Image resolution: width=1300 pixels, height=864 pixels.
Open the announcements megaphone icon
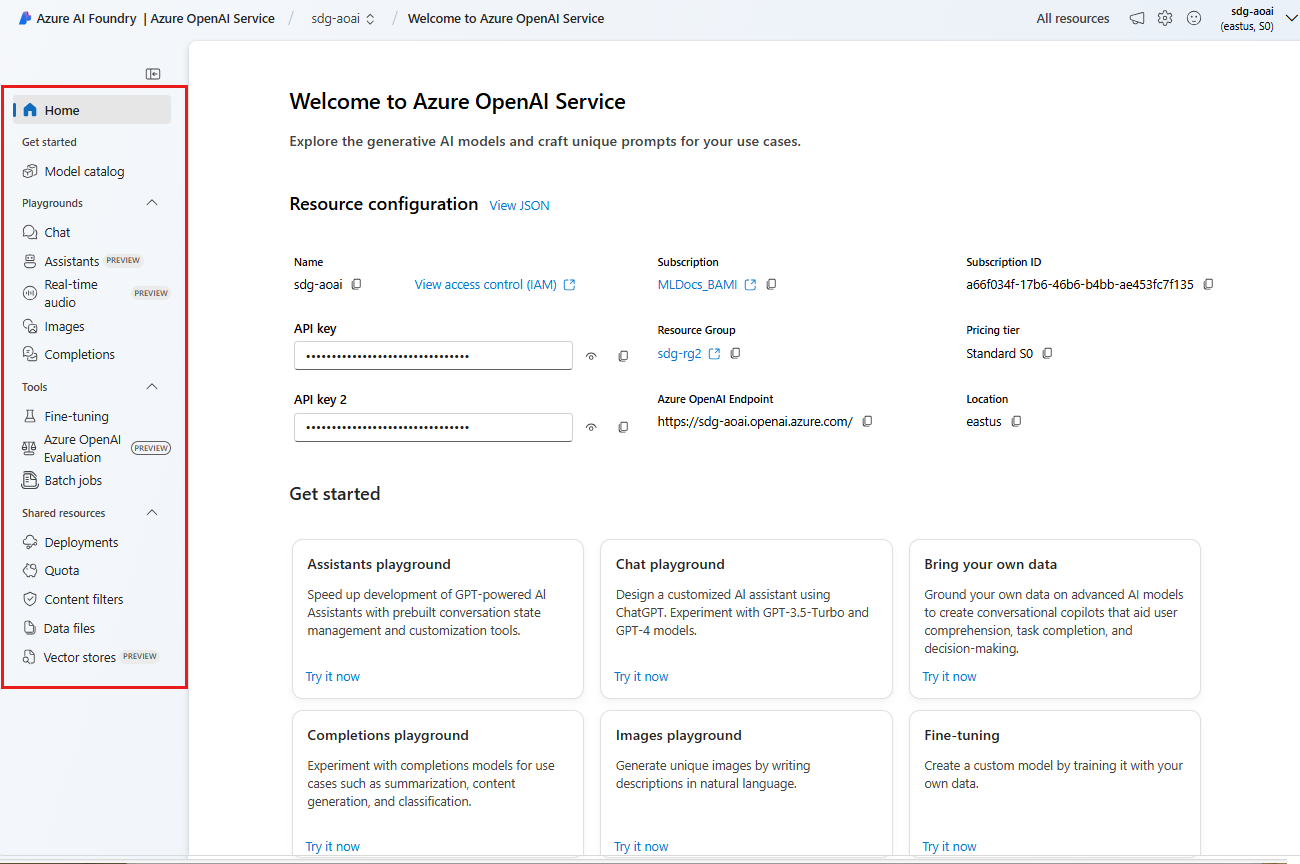click(x=1137, y=18)
